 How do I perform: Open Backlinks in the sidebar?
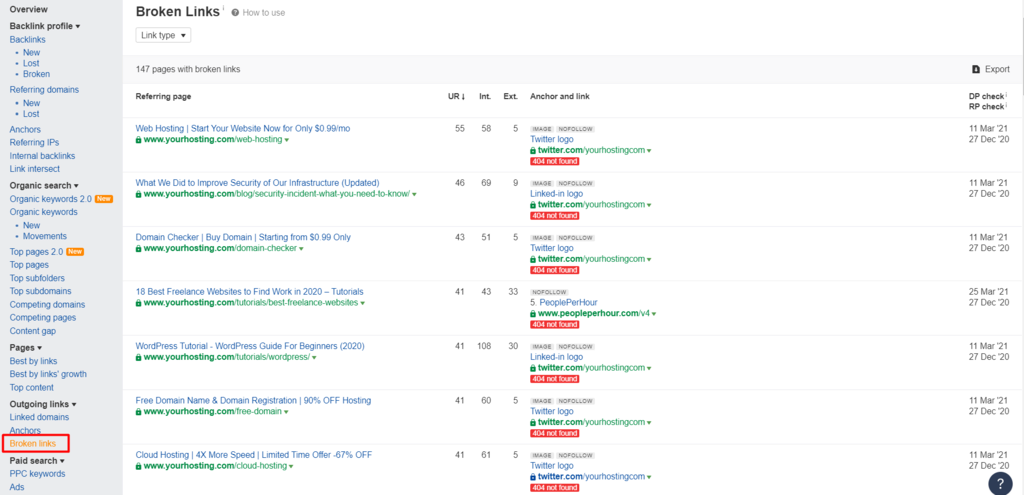click(x=27, y=40)
